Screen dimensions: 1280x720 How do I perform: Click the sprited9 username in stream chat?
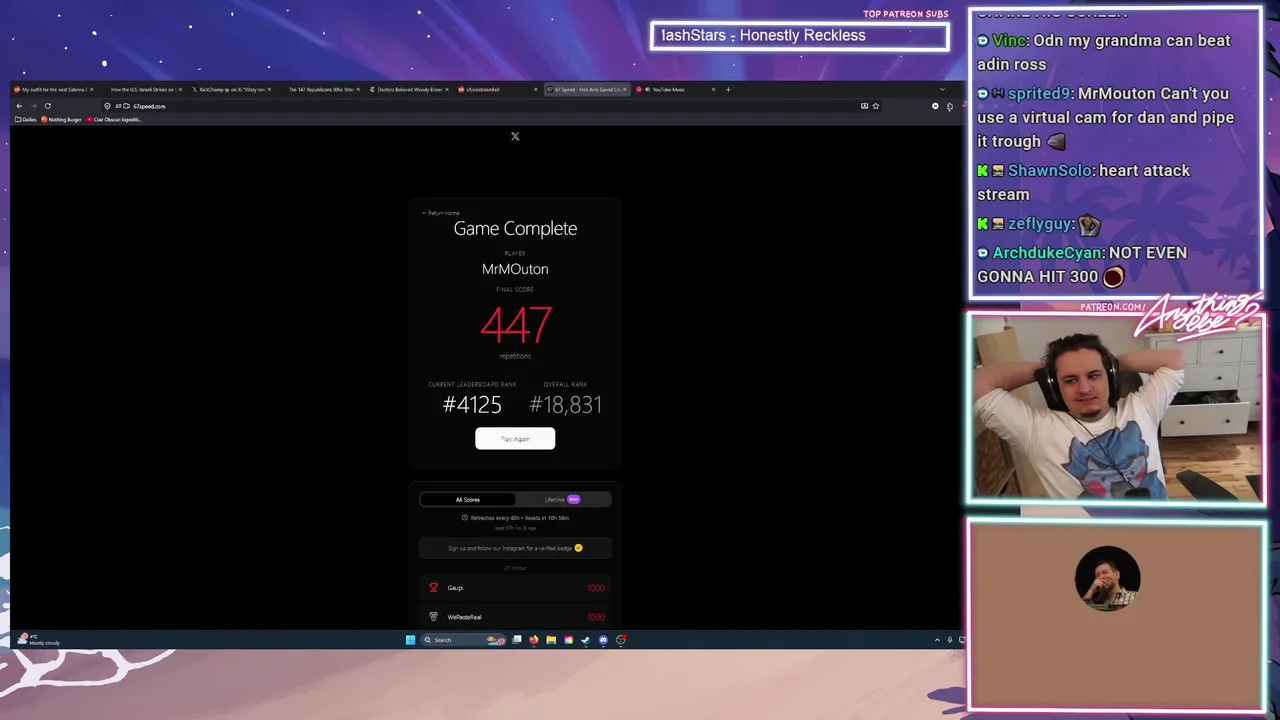tap(1039, 93)
